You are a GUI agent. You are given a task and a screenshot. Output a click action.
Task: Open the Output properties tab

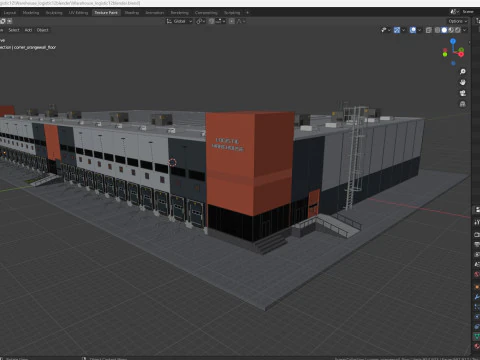477,245
